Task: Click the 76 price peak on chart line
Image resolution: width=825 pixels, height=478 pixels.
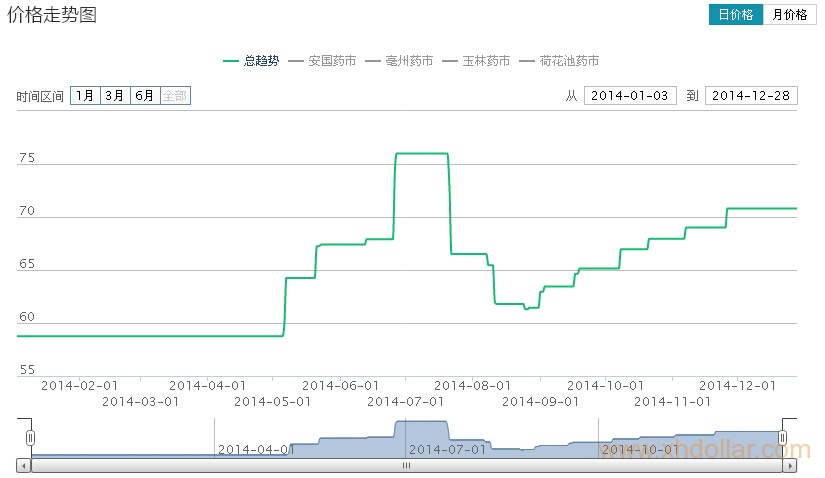Action: tap(421, 154)
